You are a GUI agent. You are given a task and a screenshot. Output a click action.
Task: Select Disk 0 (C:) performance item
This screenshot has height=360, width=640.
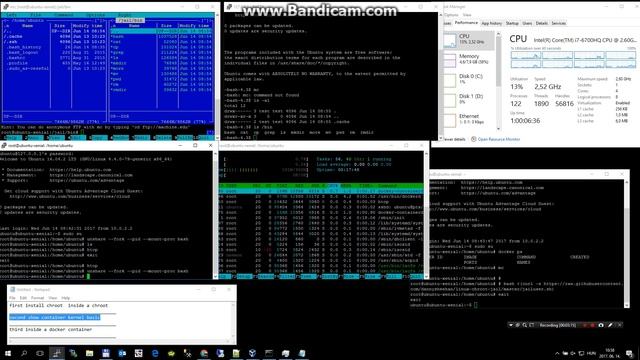coord(469,79)
